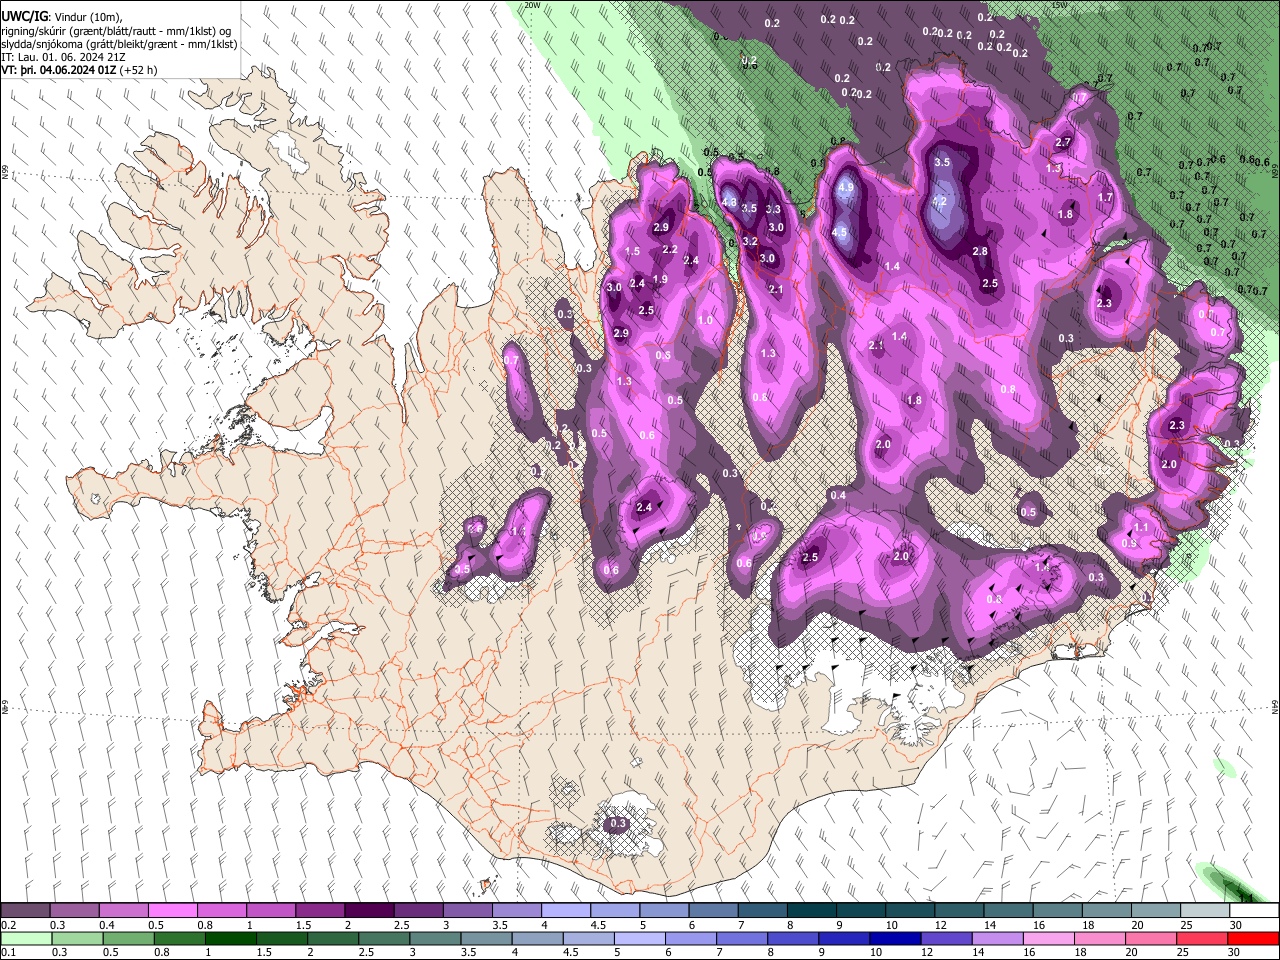Pick the 2.2 value on the map
Viewport: 1280px width, 960px height.
pos(670,250)
